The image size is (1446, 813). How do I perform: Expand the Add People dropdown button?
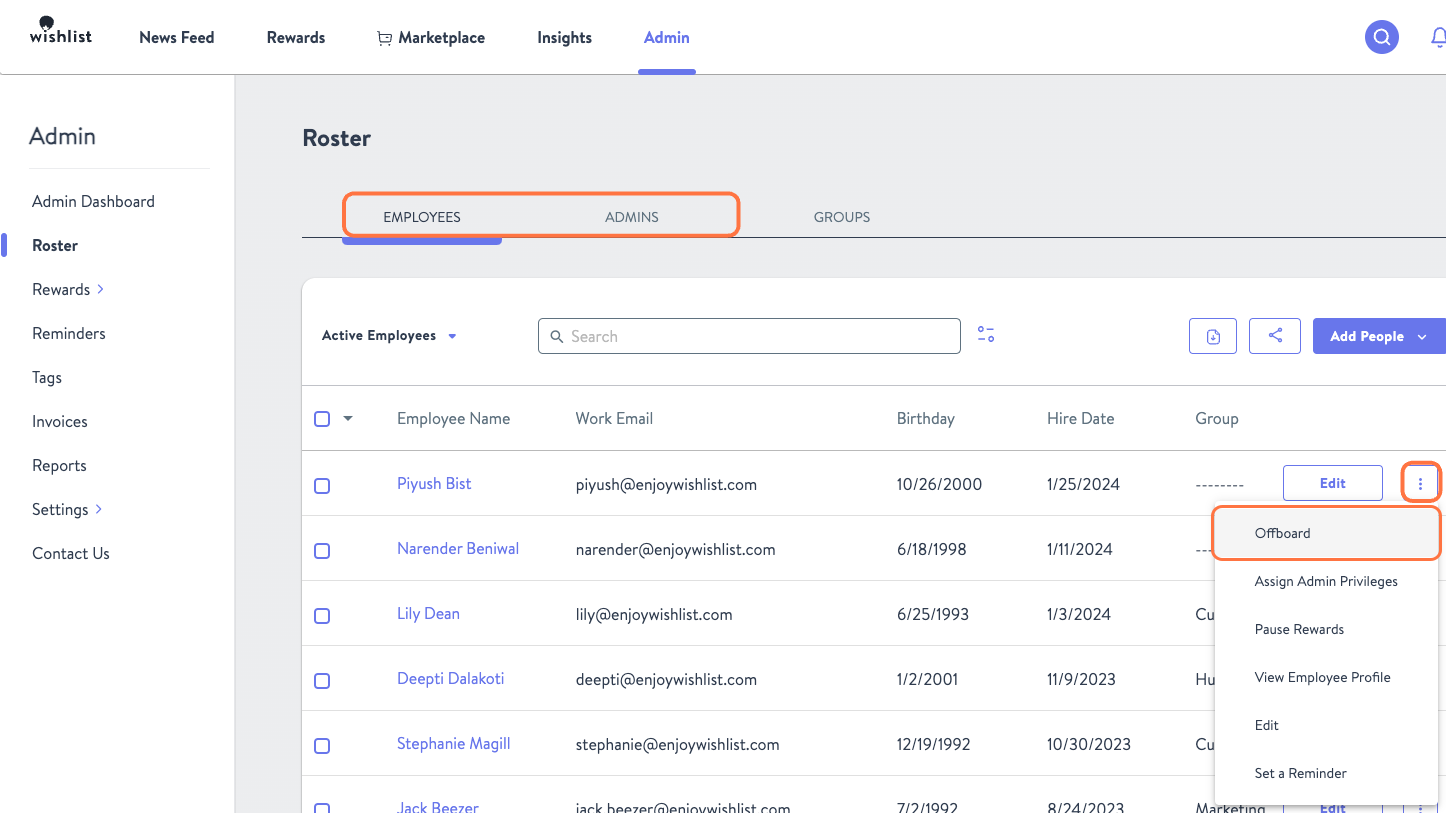[x=1379, y=336]
